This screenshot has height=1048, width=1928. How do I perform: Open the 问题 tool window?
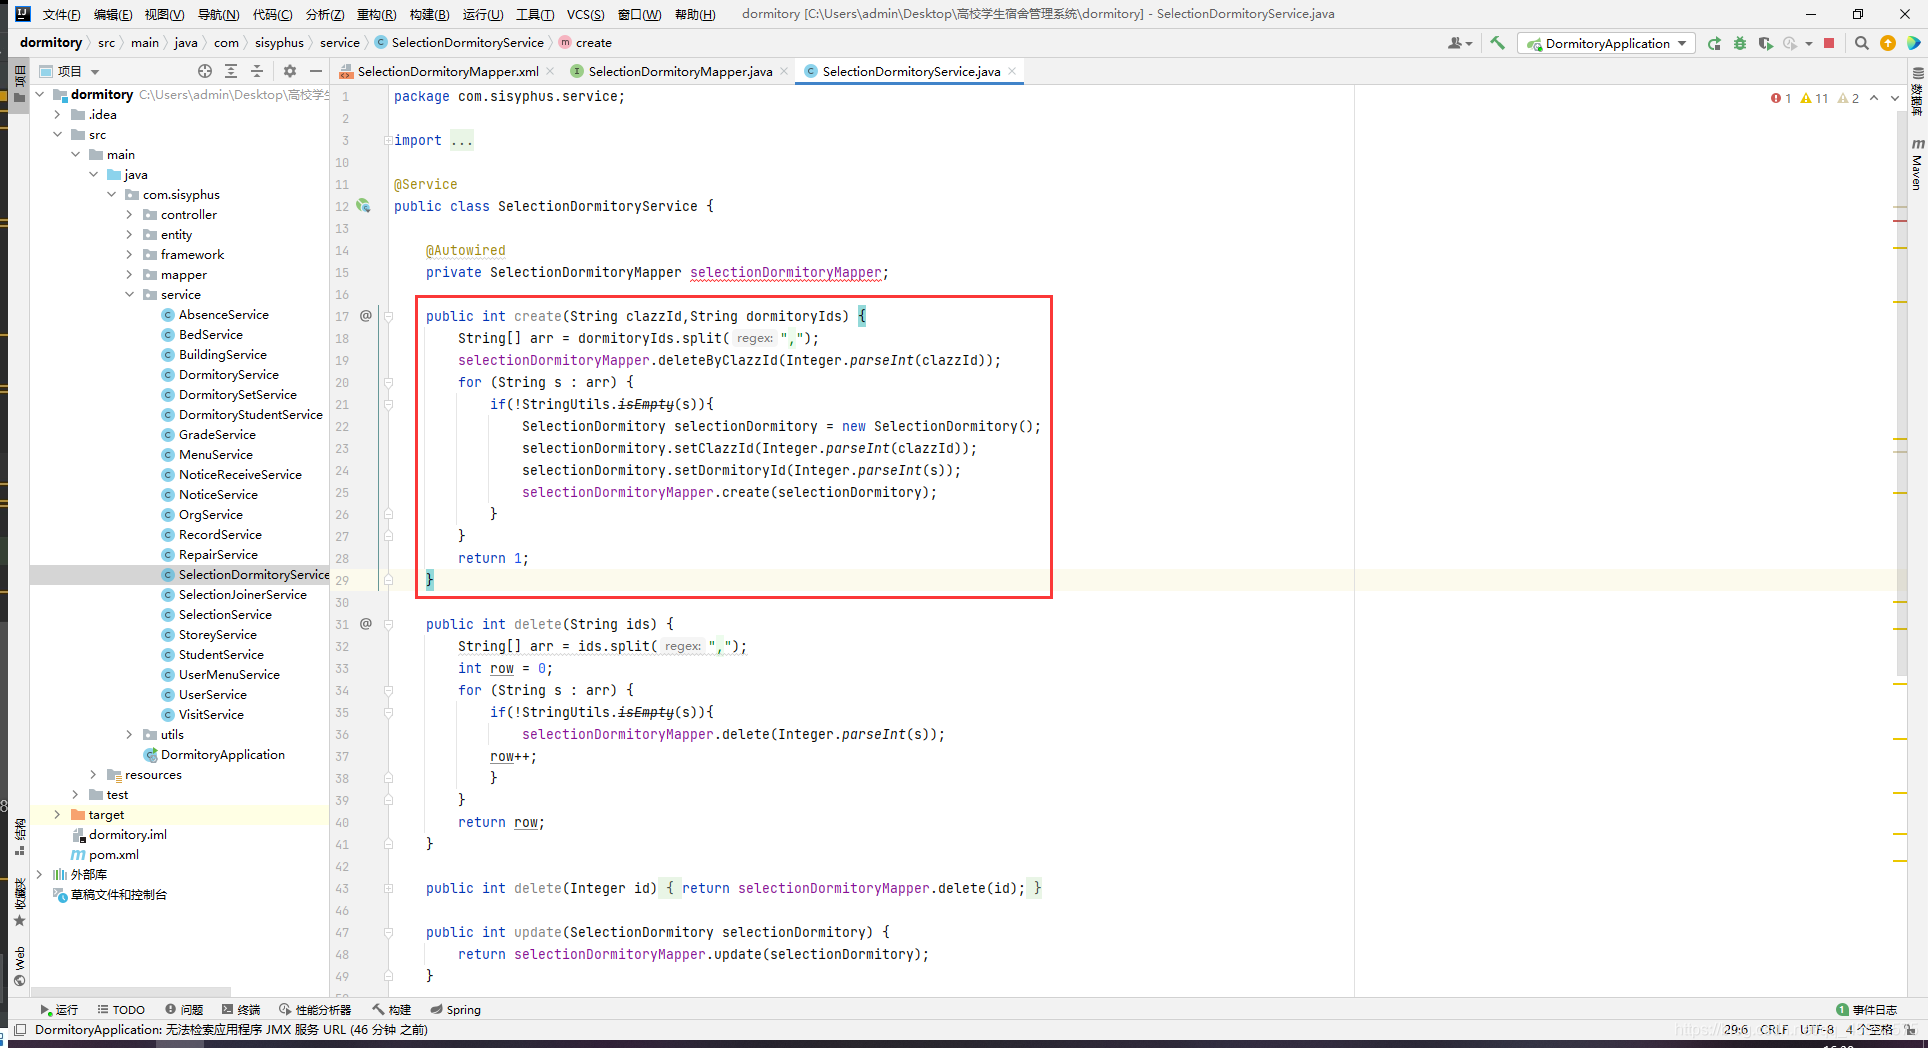click(x=184, y=1009)
